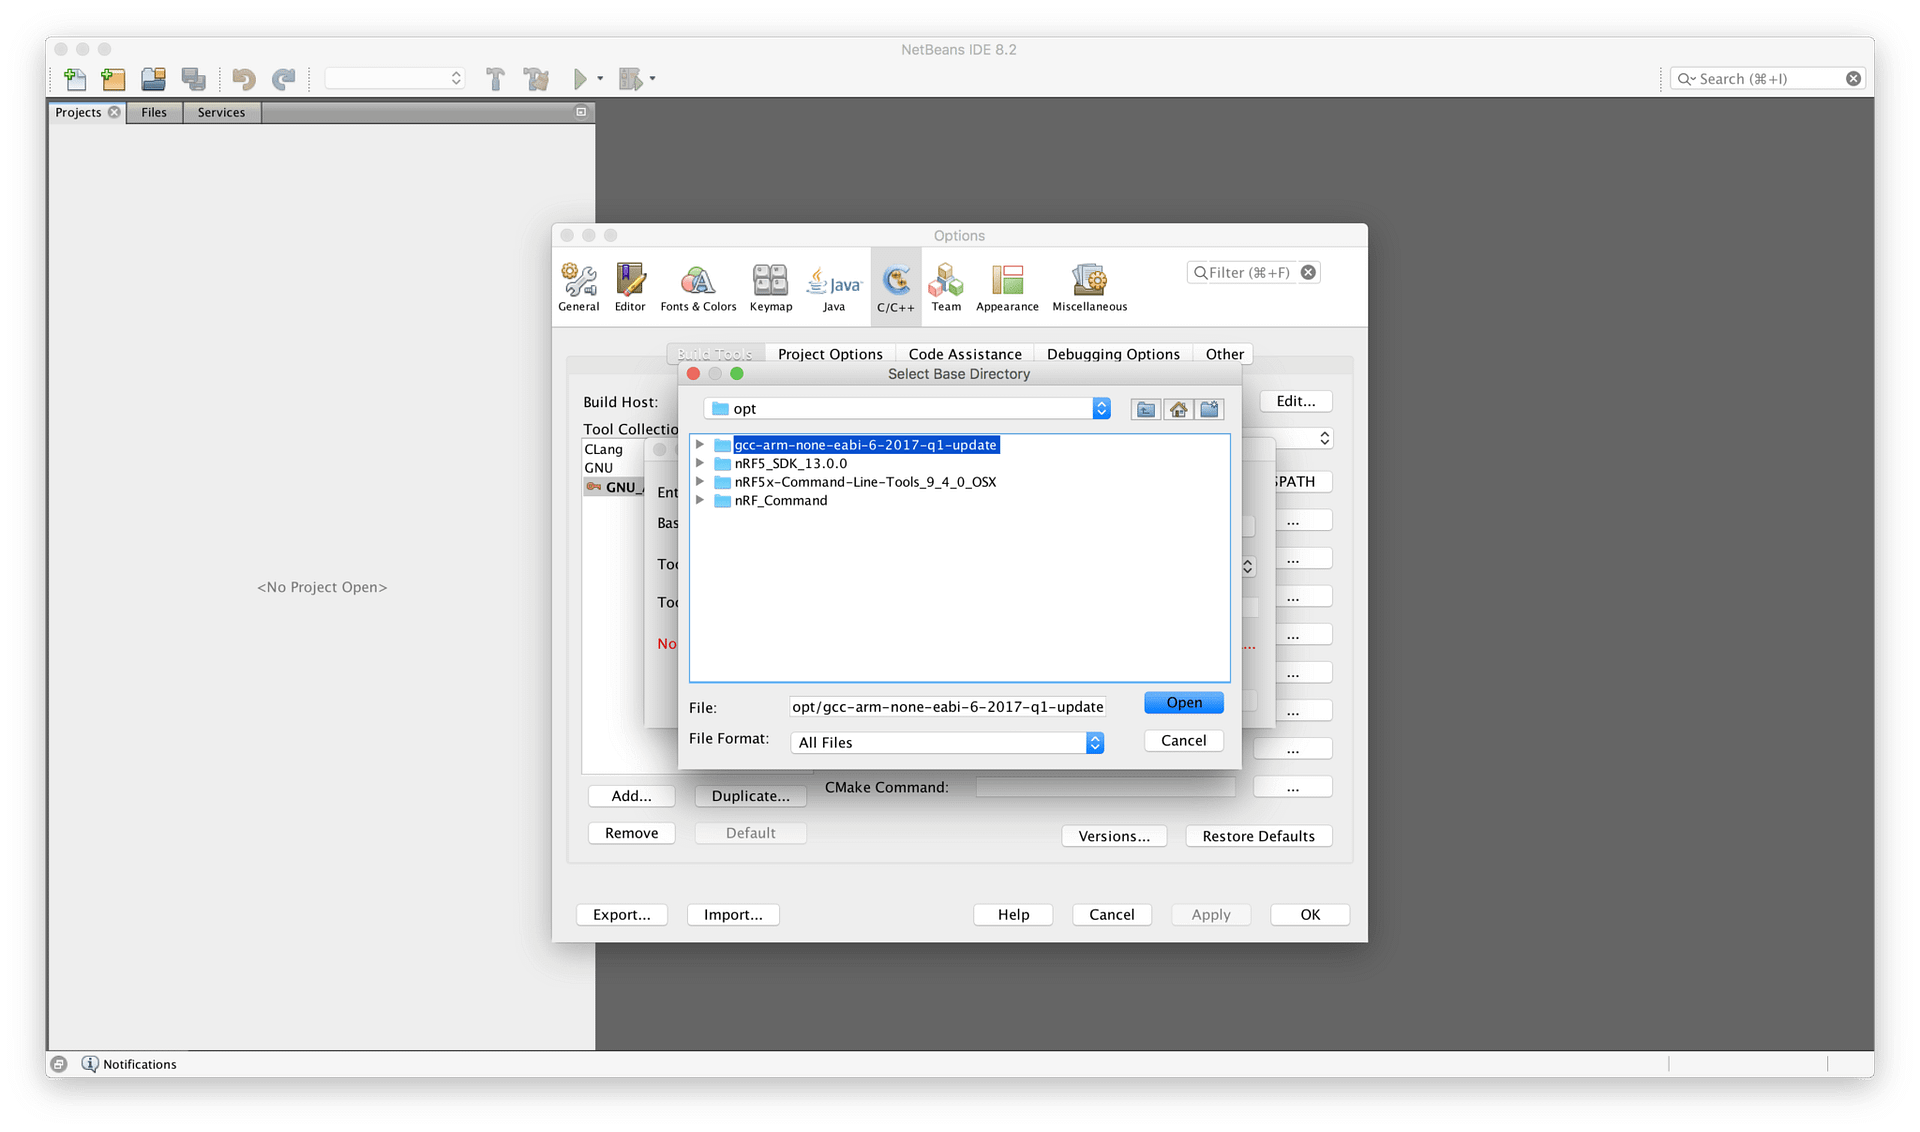Screen dimensions: 1920x1132
Task: Click the Edit... build host button
Action: tap(1296, 401)
